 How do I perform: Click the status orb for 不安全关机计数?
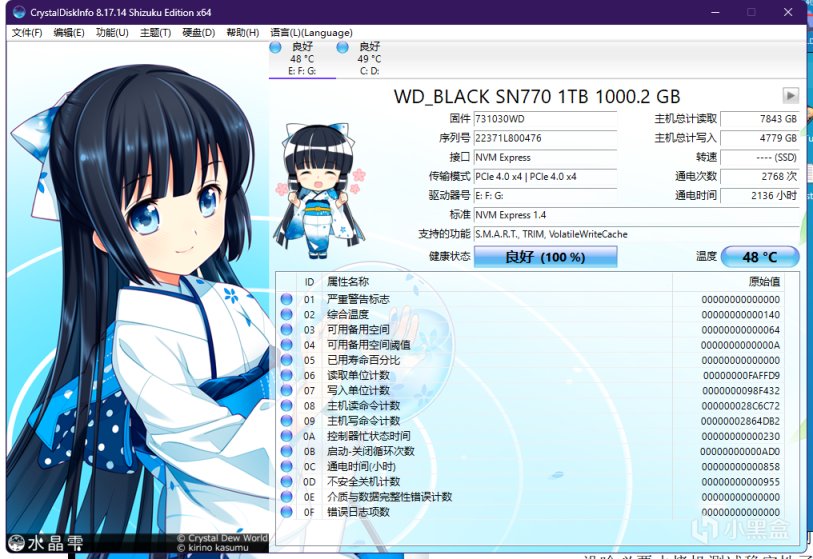coord(286,481)
